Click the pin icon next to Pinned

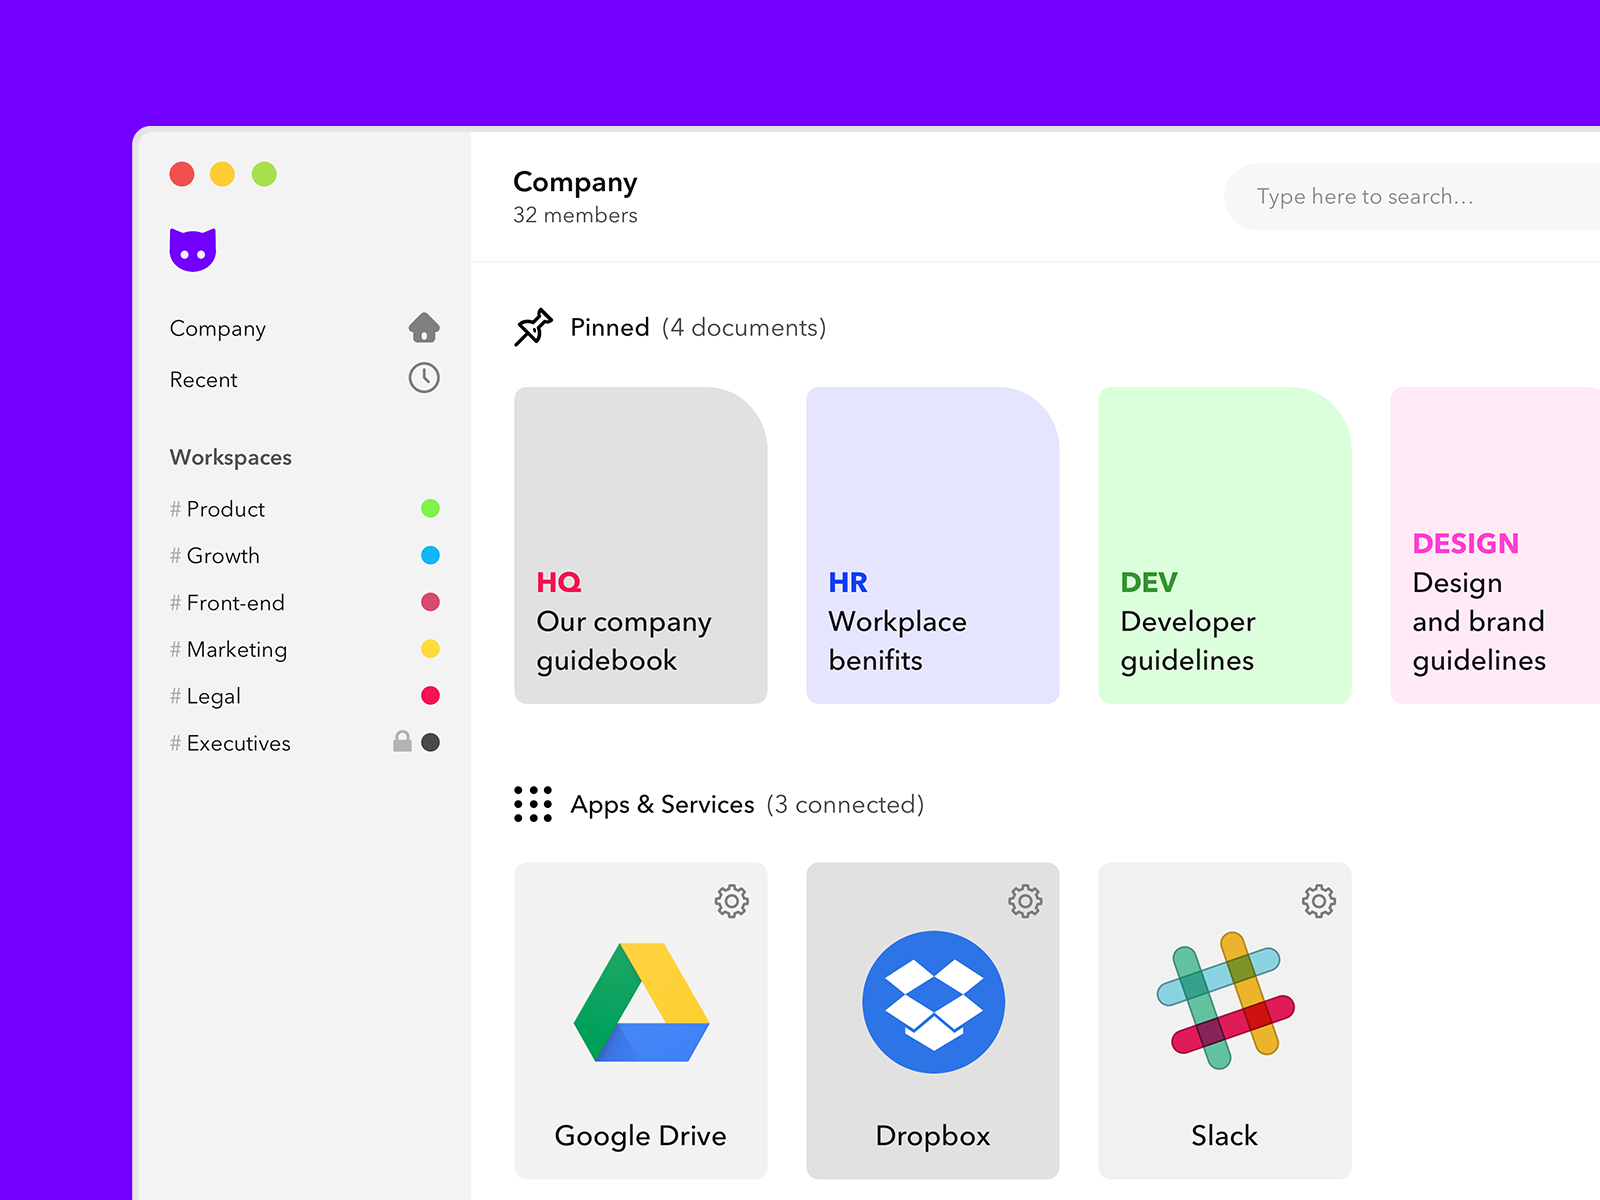coord(533,327)
